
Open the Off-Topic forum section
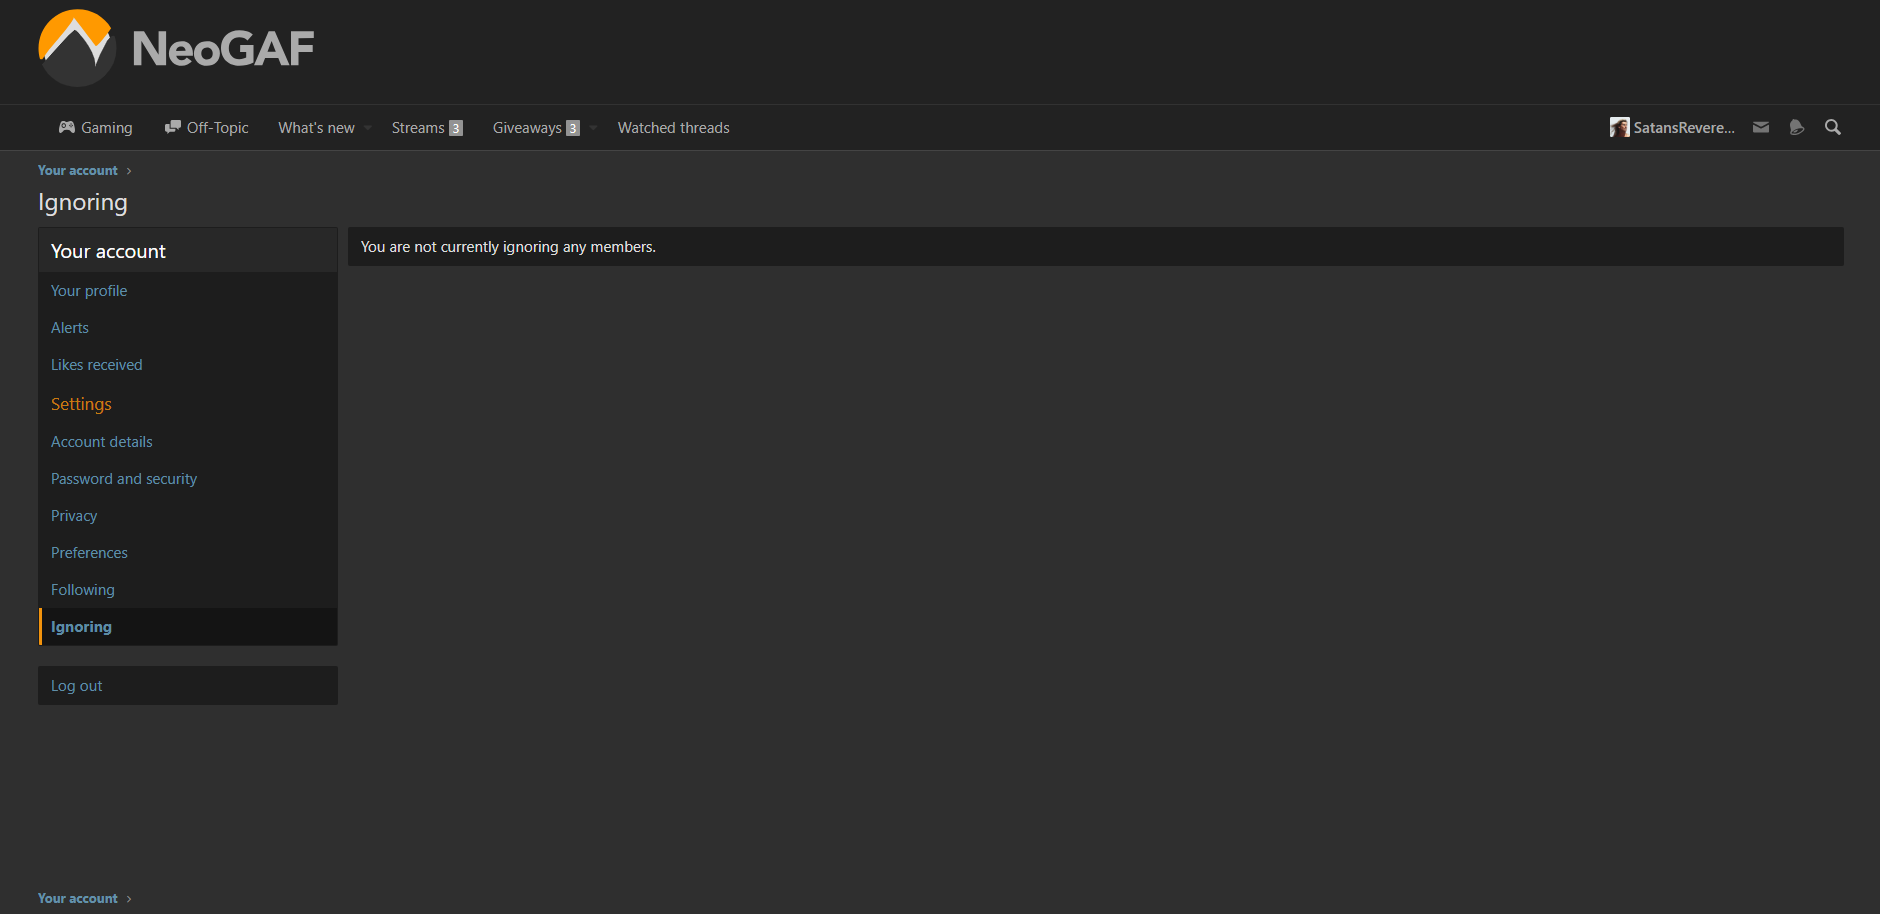pos(206,128)
